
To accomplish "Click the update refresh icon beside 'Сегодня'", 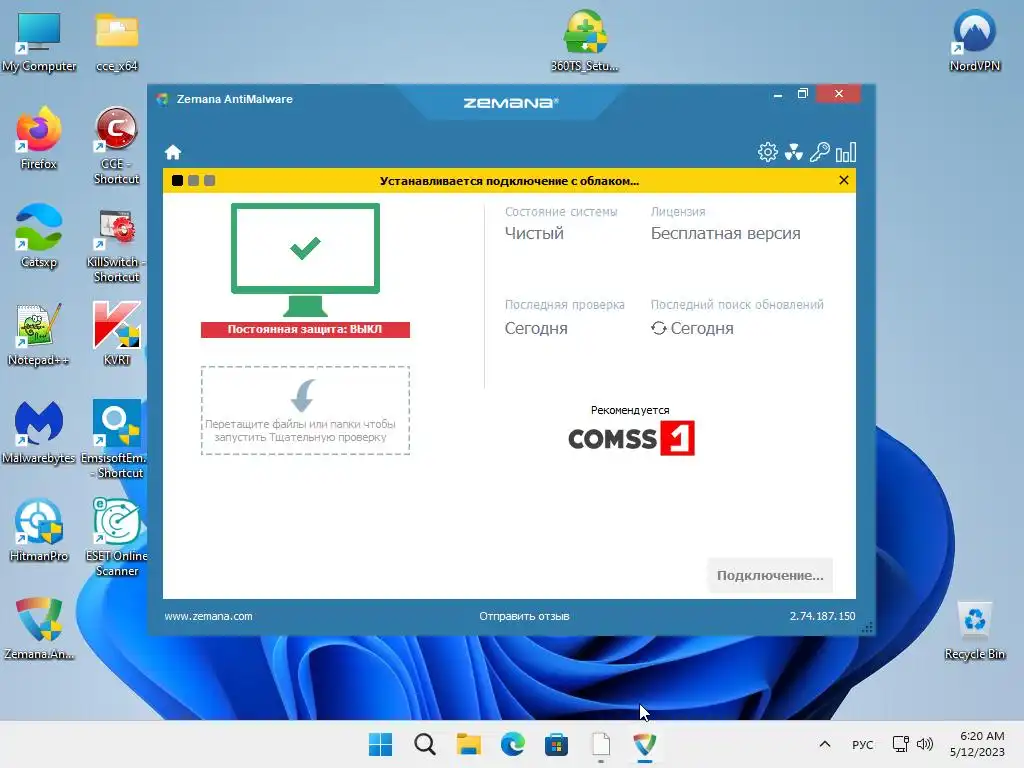I will tap(658, 328).
